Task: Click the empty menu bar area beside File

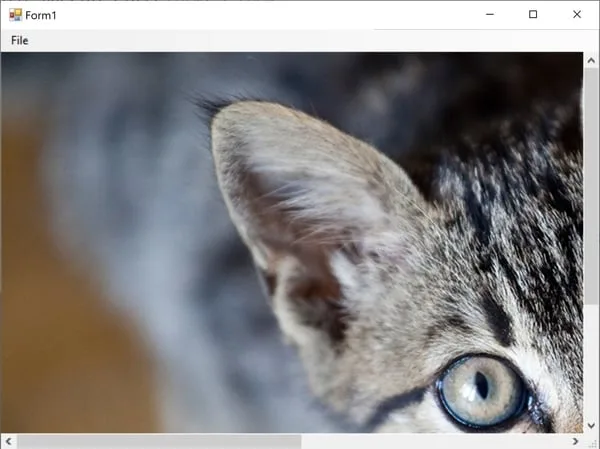Action: click(x=300, y=40)
